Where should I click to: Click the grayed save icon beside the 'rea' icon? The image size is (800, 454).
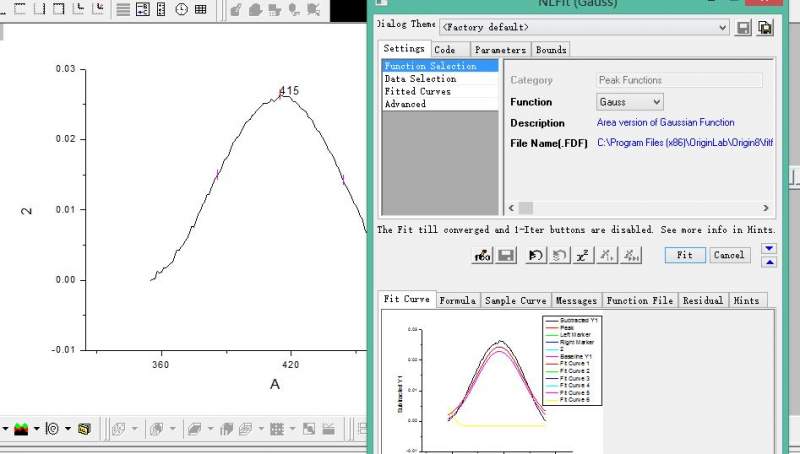click(506, 256)
